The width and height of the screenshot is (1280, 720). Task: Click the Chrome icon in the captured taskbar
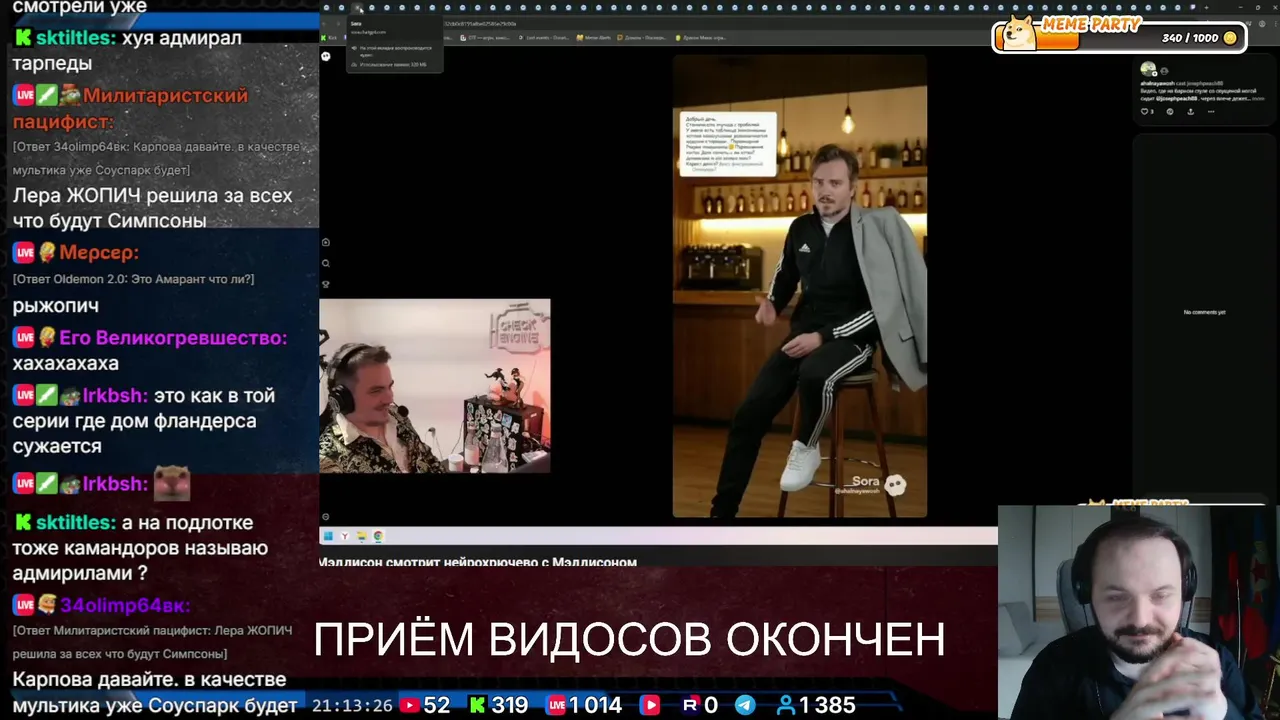[378, 536]
